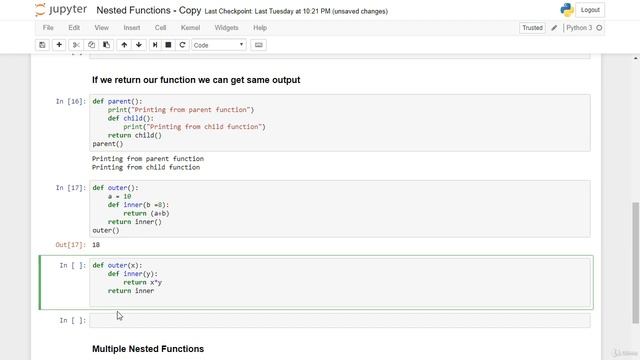Click the 'return inner' line in active cell
This screenshot has height=360, width=640.
tap(131, 291)
